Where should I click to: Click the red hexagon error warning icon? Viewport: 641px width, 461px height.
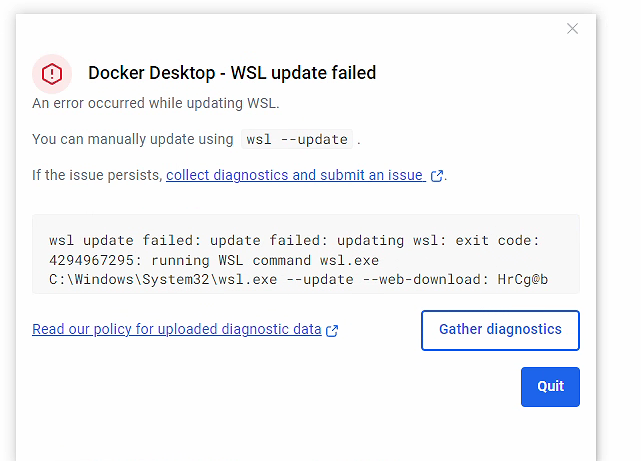click(52, 74)
